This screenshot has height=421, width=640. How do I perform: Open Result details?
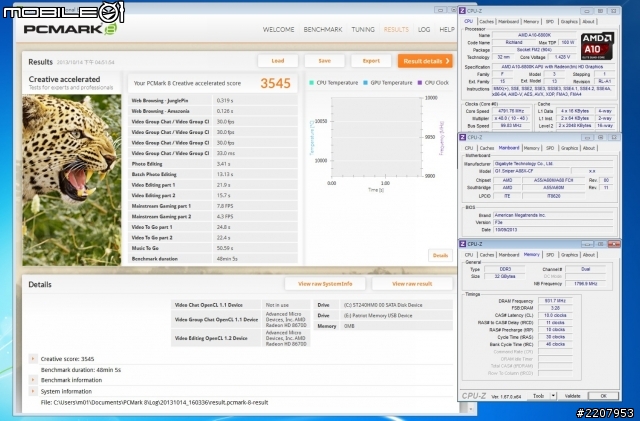tap(425, 61)
